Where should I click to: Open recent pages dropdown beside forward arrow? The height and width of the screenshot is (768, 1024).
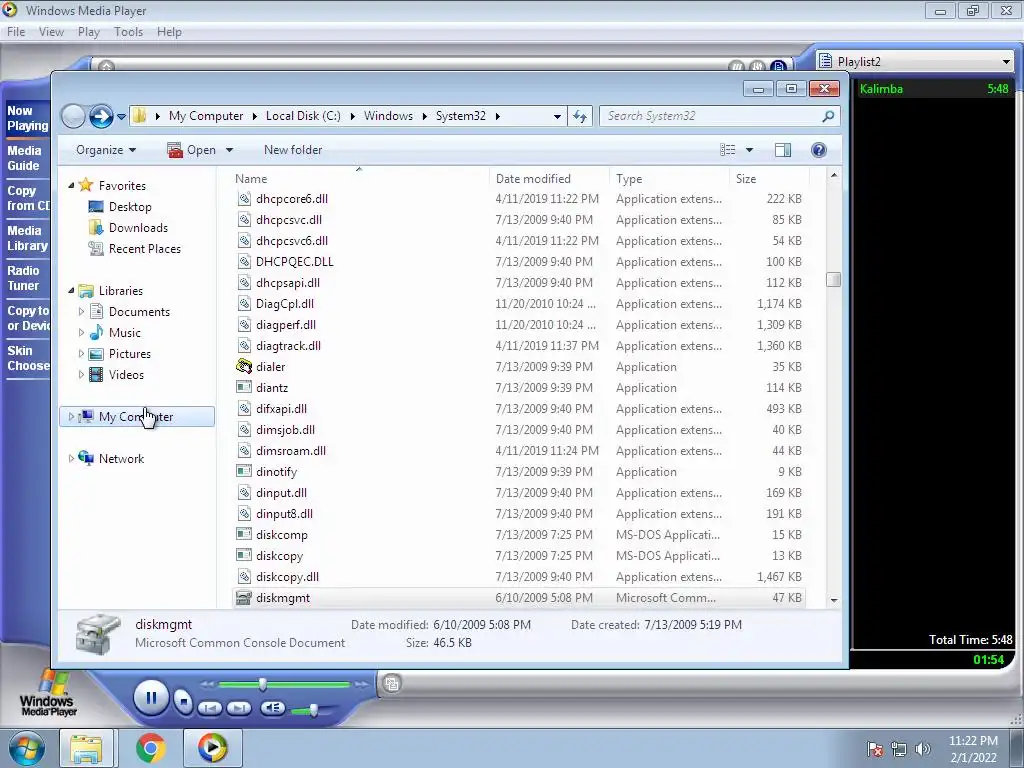pos(121,117)
